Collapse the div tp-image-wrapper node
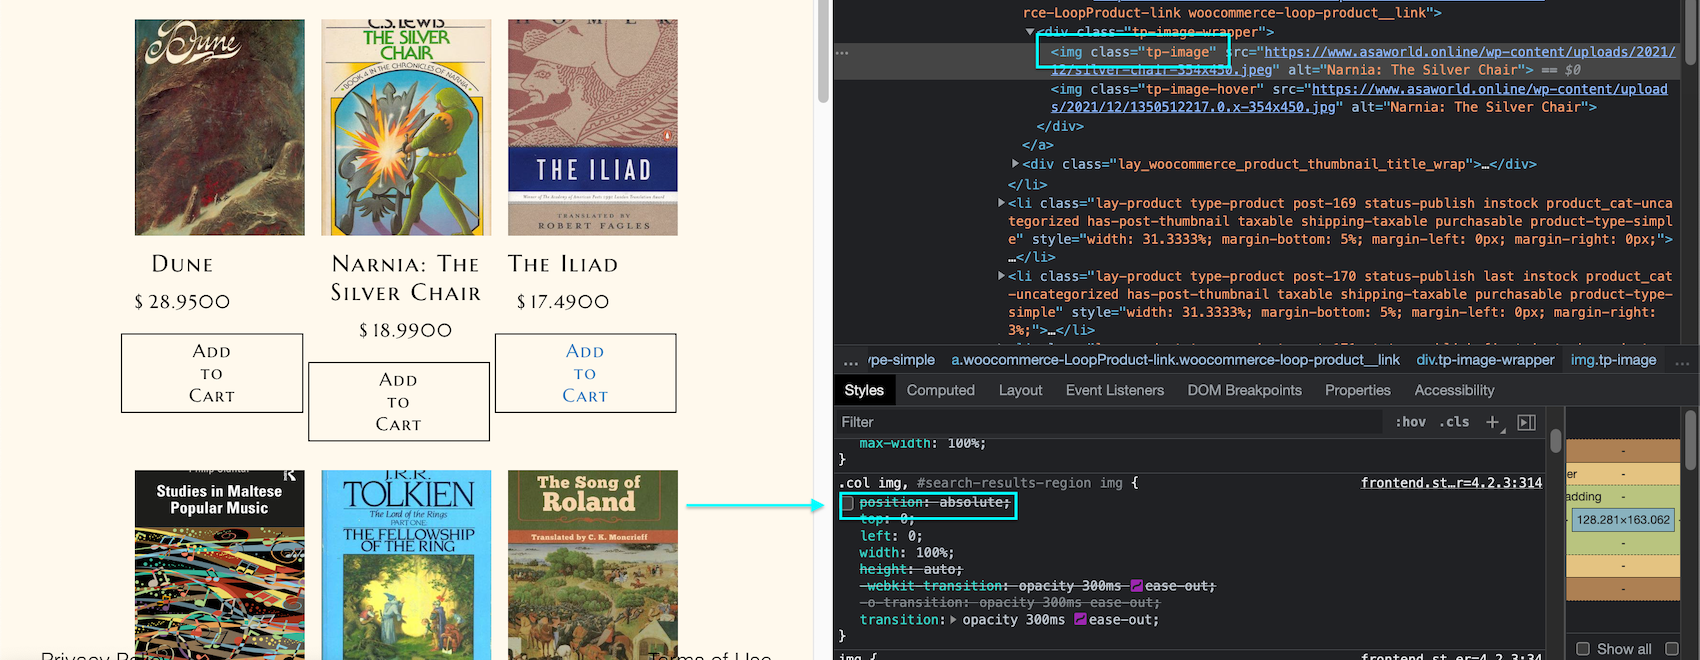1700x660 pixels. pos(1030,32)
